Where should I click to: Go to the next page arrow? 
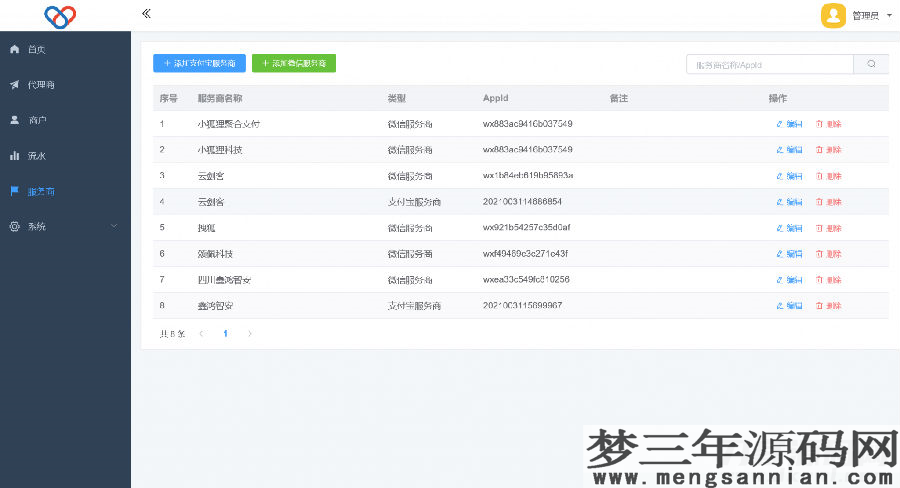[250, 334]
